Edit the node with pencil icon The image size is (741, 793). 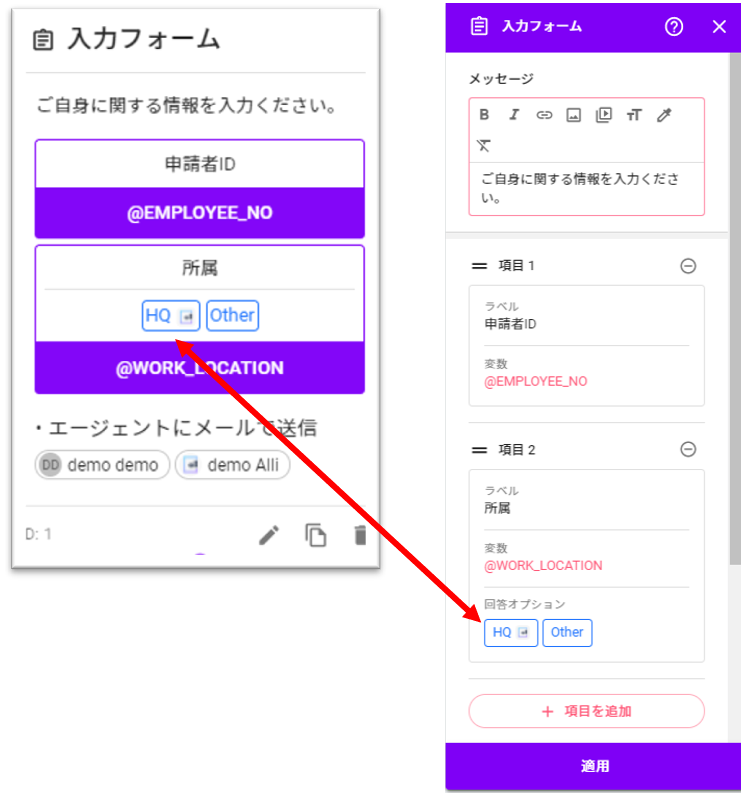269,535
